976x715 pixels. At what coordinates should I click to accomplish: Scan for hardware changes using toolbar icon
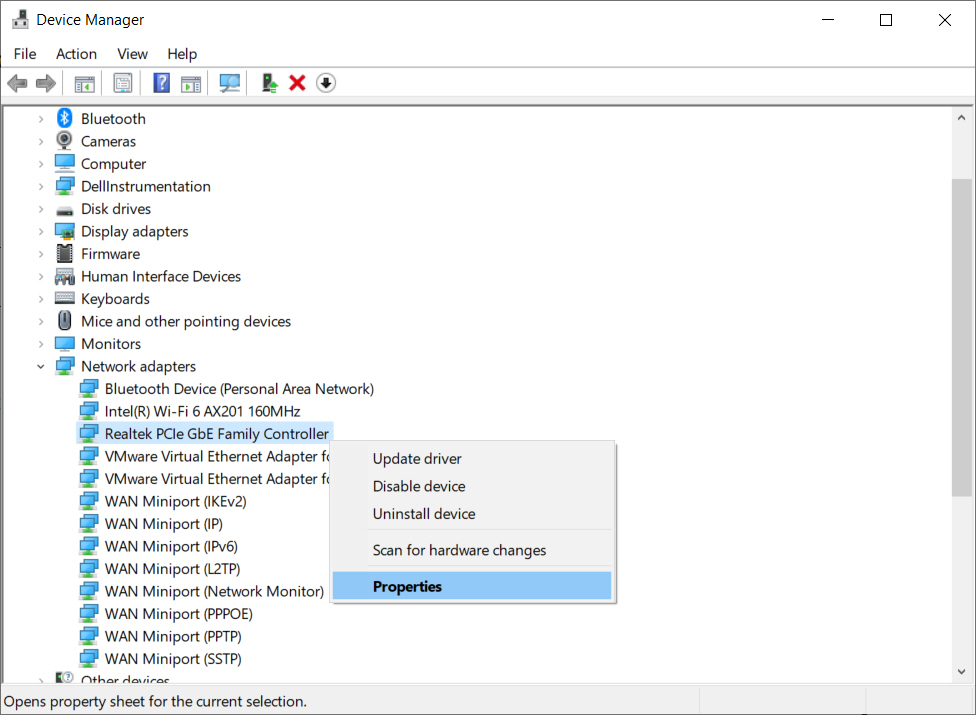(x=230, y=83)
